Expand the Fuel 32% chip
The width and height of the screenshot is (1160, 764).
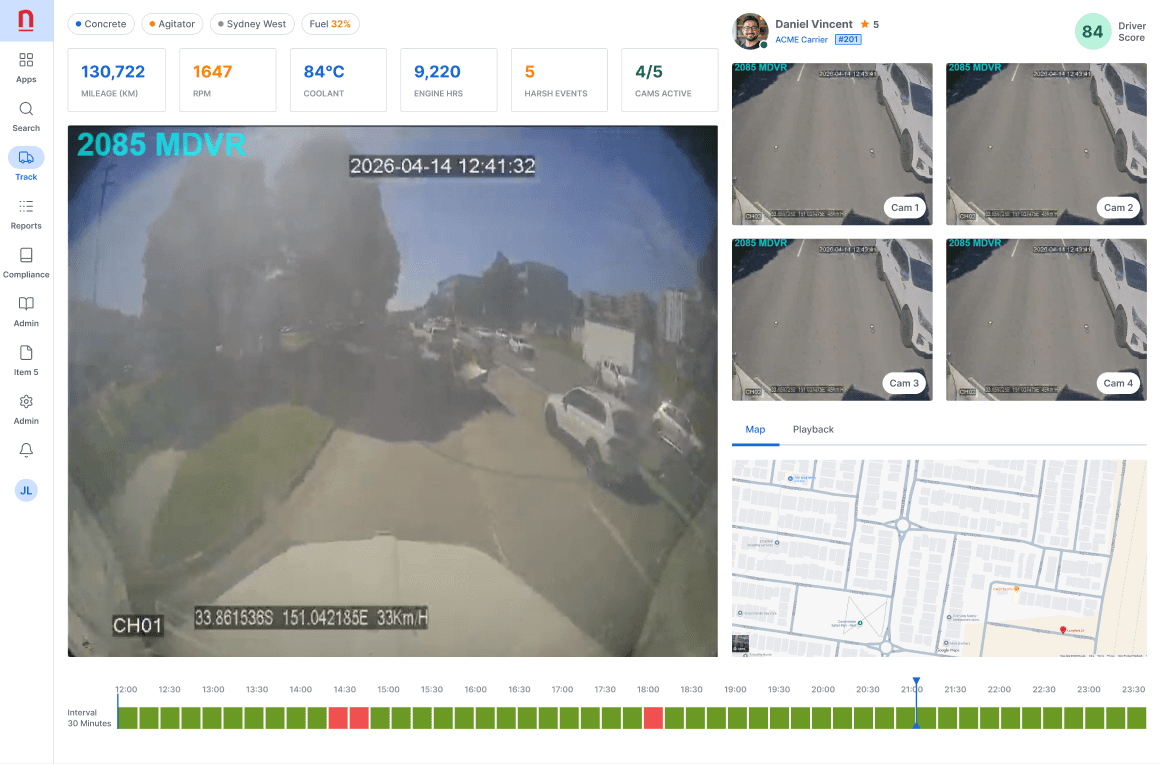point(330,23)
